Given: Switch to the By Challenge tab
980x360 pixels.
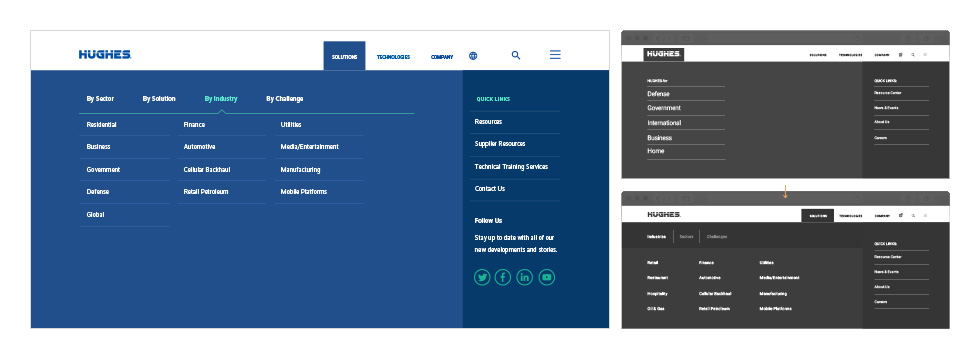Looking at the screenshot, I should pyautogui.click(x=284, y=99).
